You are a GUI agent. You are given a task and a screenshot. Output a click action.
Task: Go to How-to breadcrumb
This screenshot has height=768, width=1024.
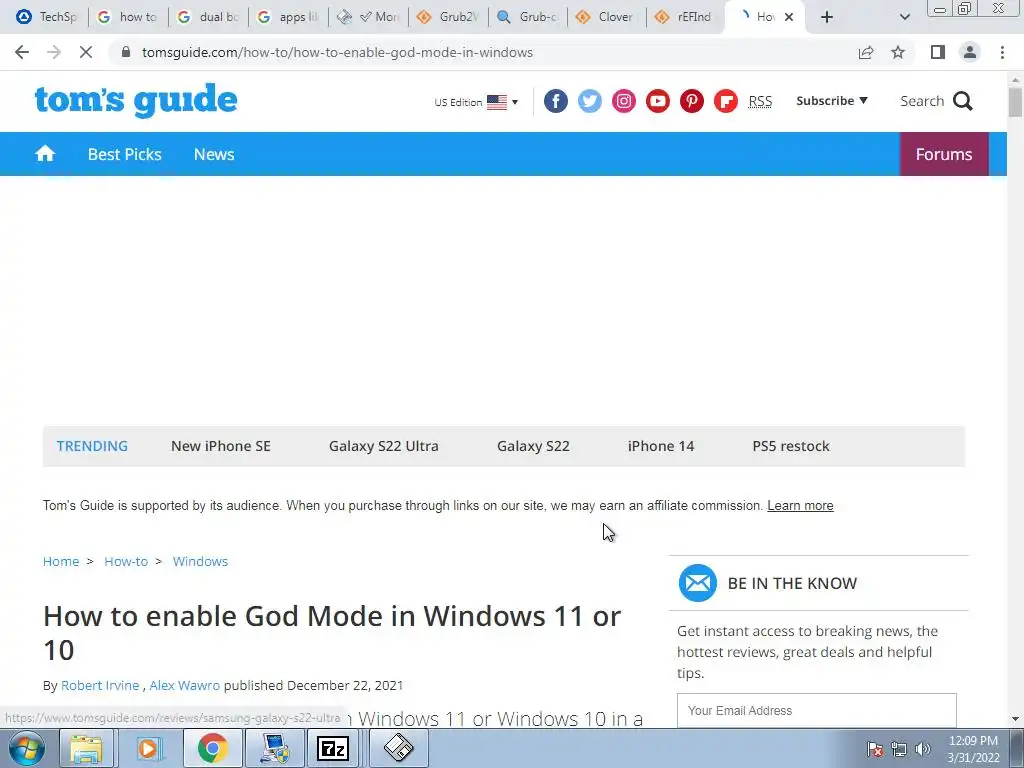click(126, 562)
